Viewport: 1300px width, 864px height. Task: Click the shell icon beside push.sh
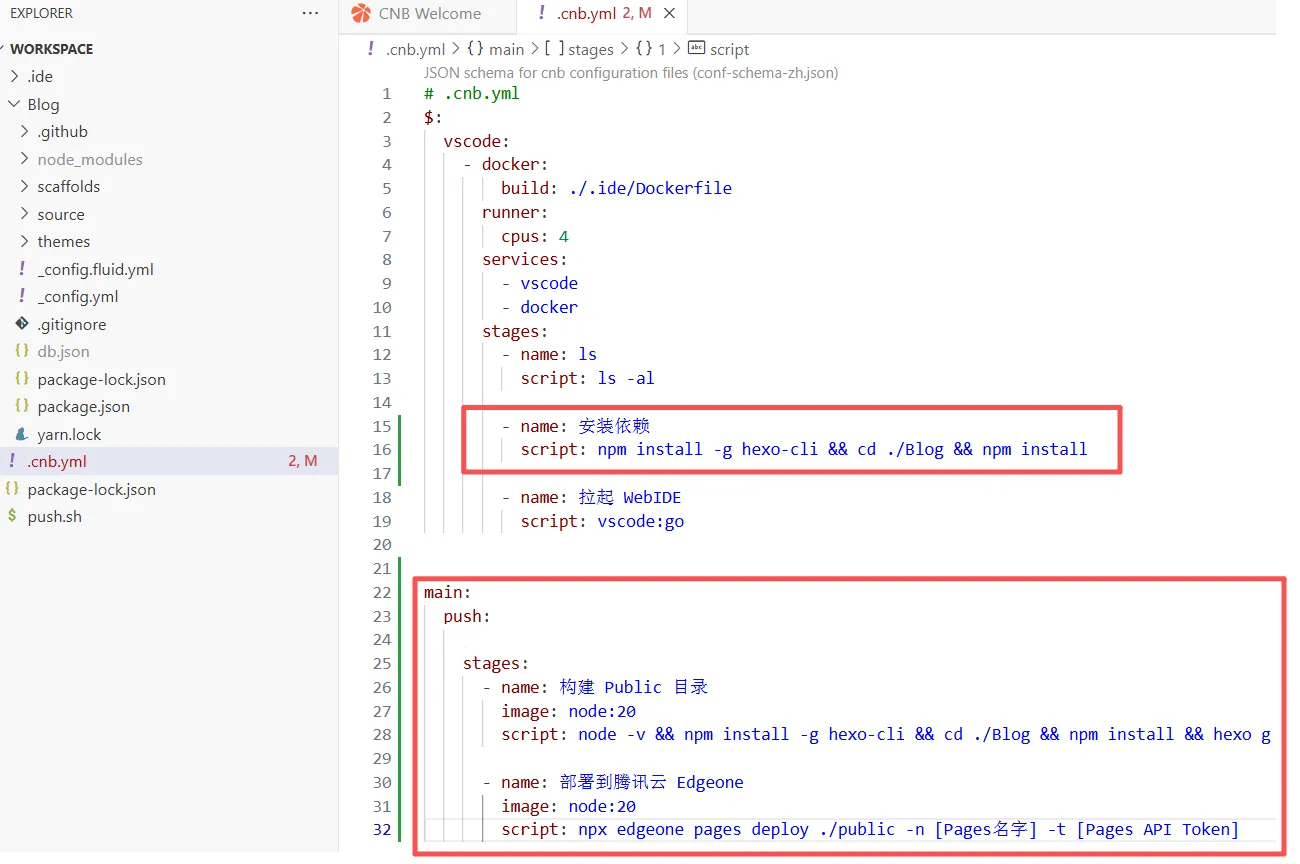tap(12, 516)
